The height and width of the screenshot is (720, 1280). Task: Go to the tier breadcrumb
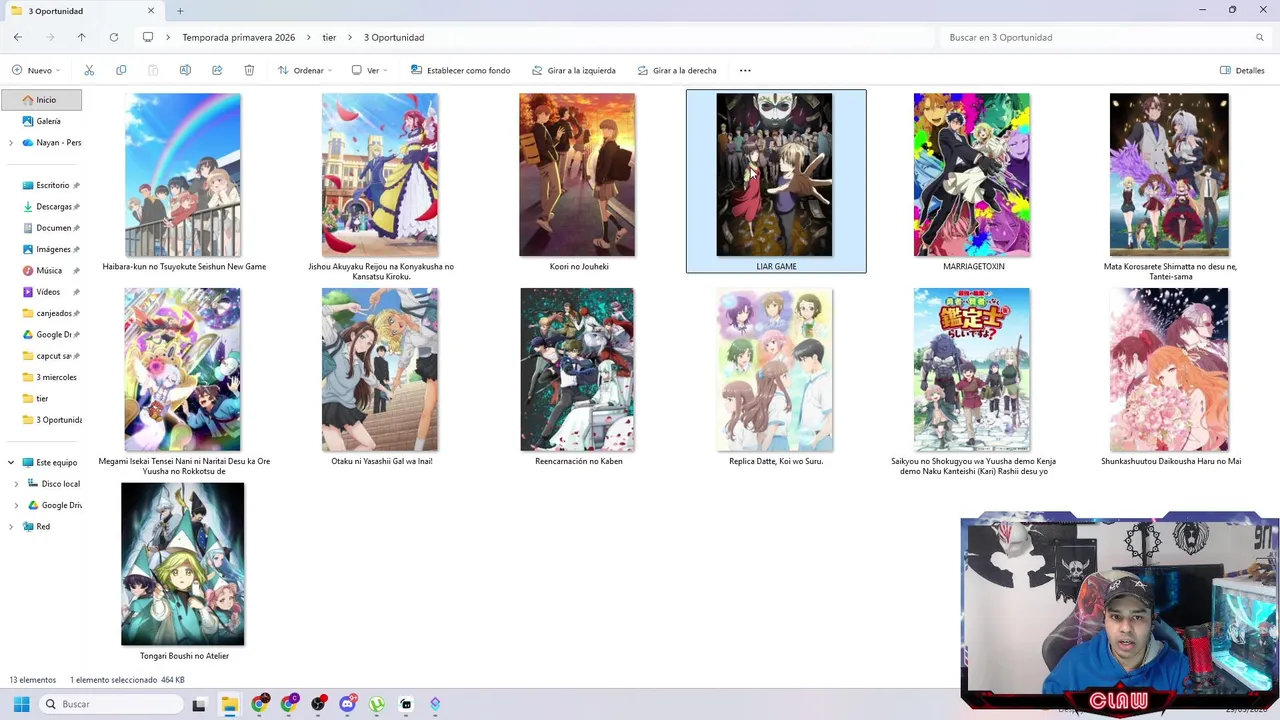pyautogui.click(x=329, y=37)
